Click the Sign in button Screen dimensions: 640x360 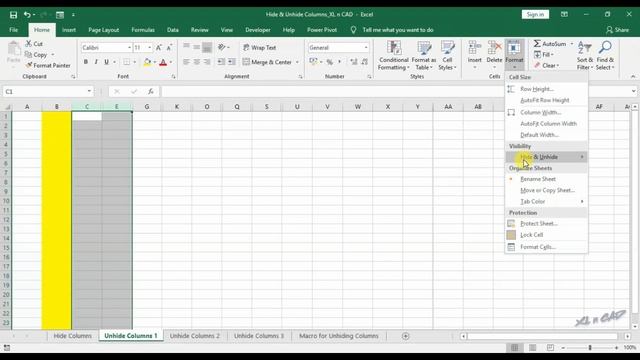[535, 14]
